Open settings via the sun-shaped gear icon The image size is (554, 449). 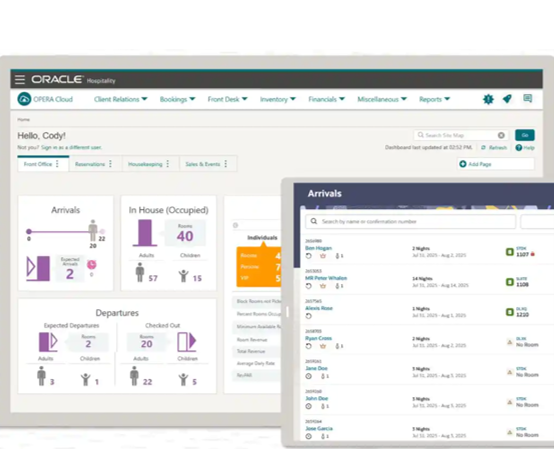tap(488, 99)
